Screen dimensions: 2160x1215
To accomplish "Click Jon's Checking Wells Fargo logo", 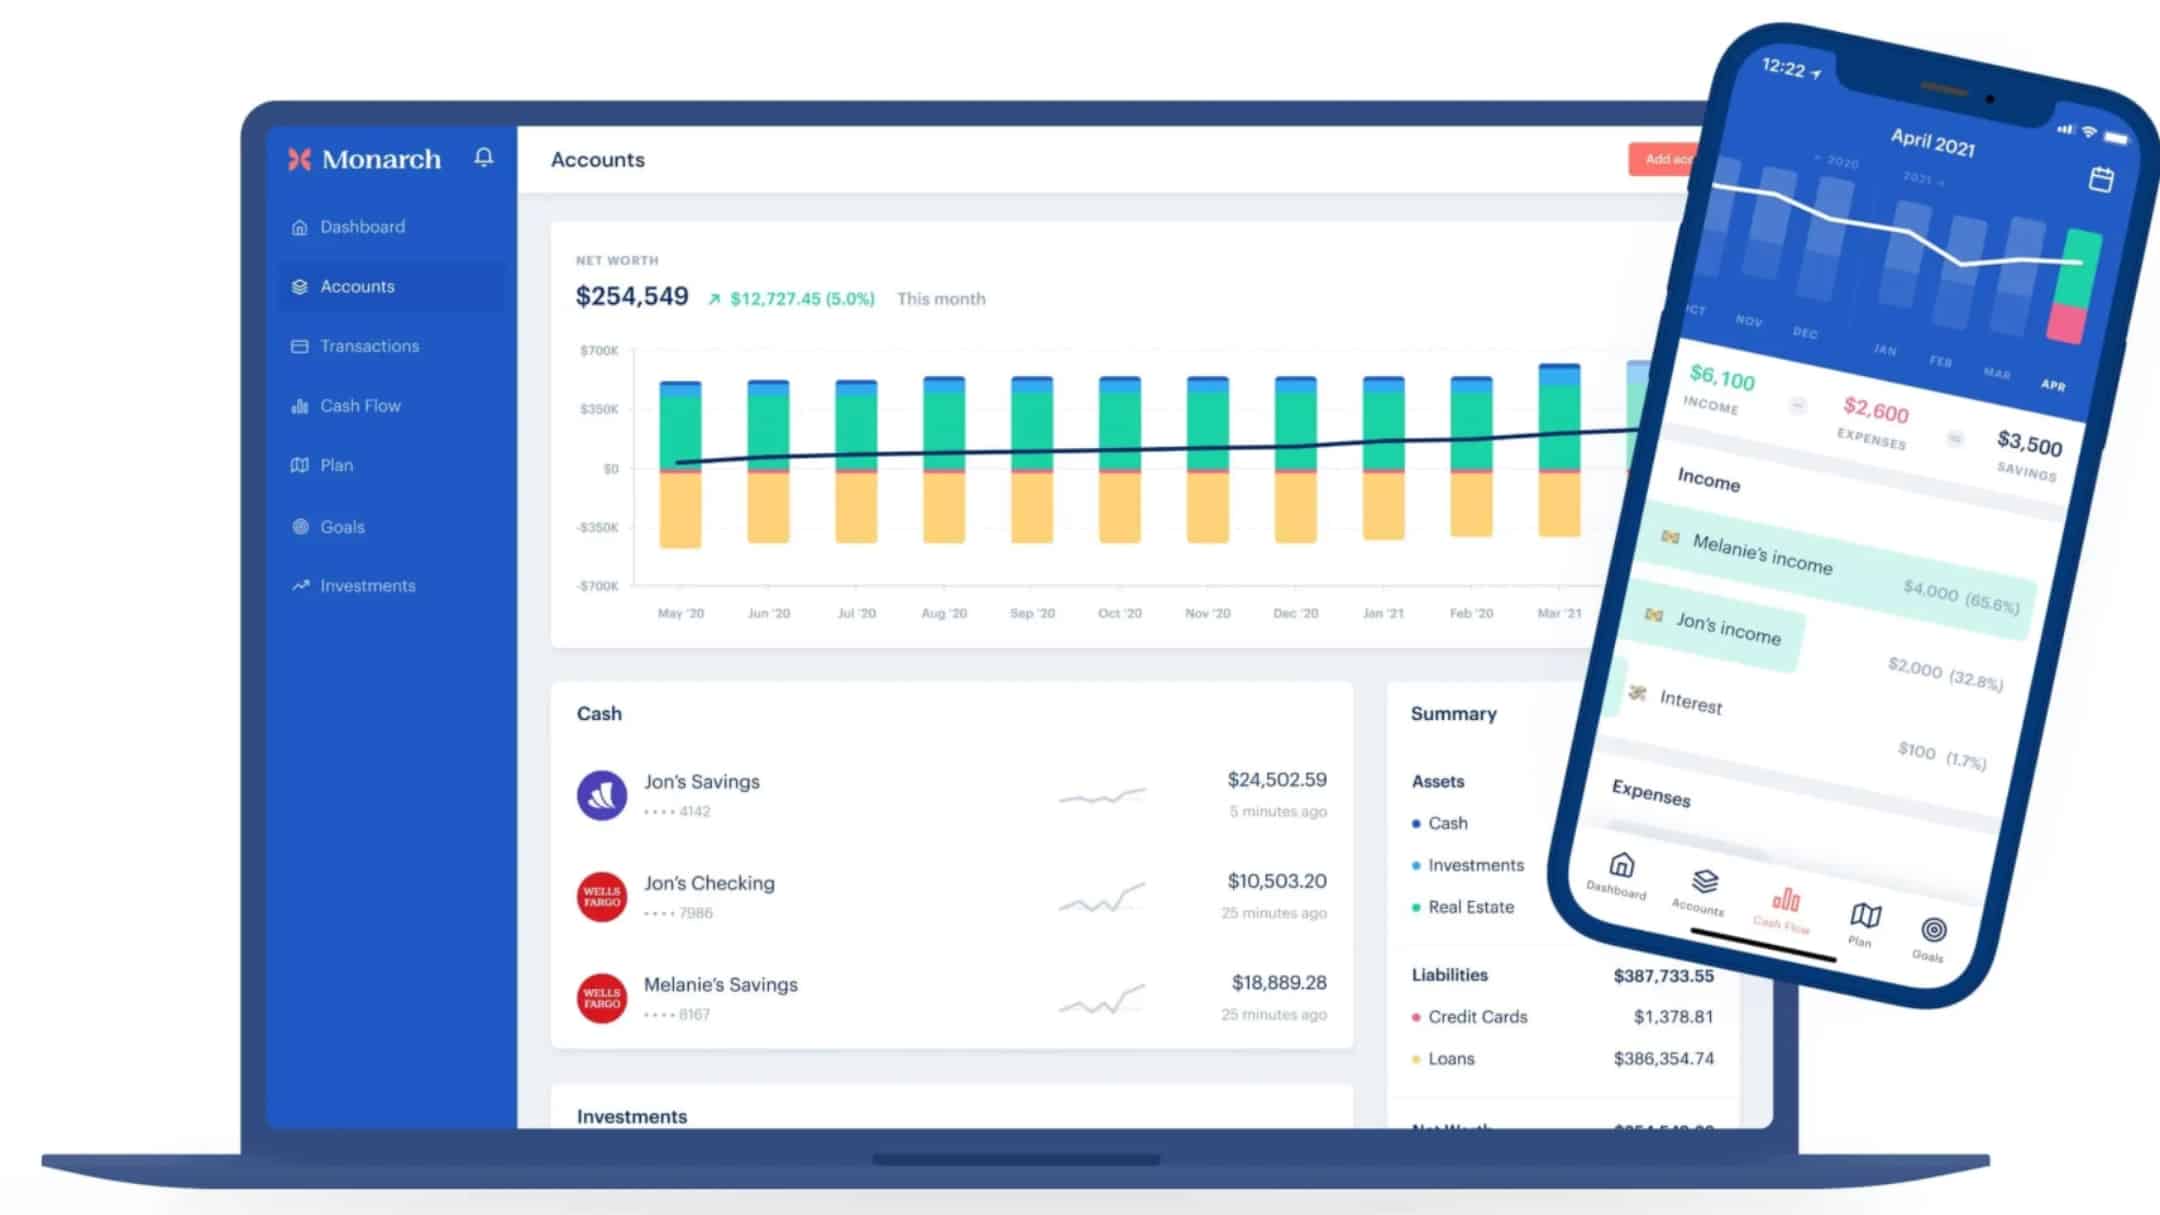I will [602, 896].
